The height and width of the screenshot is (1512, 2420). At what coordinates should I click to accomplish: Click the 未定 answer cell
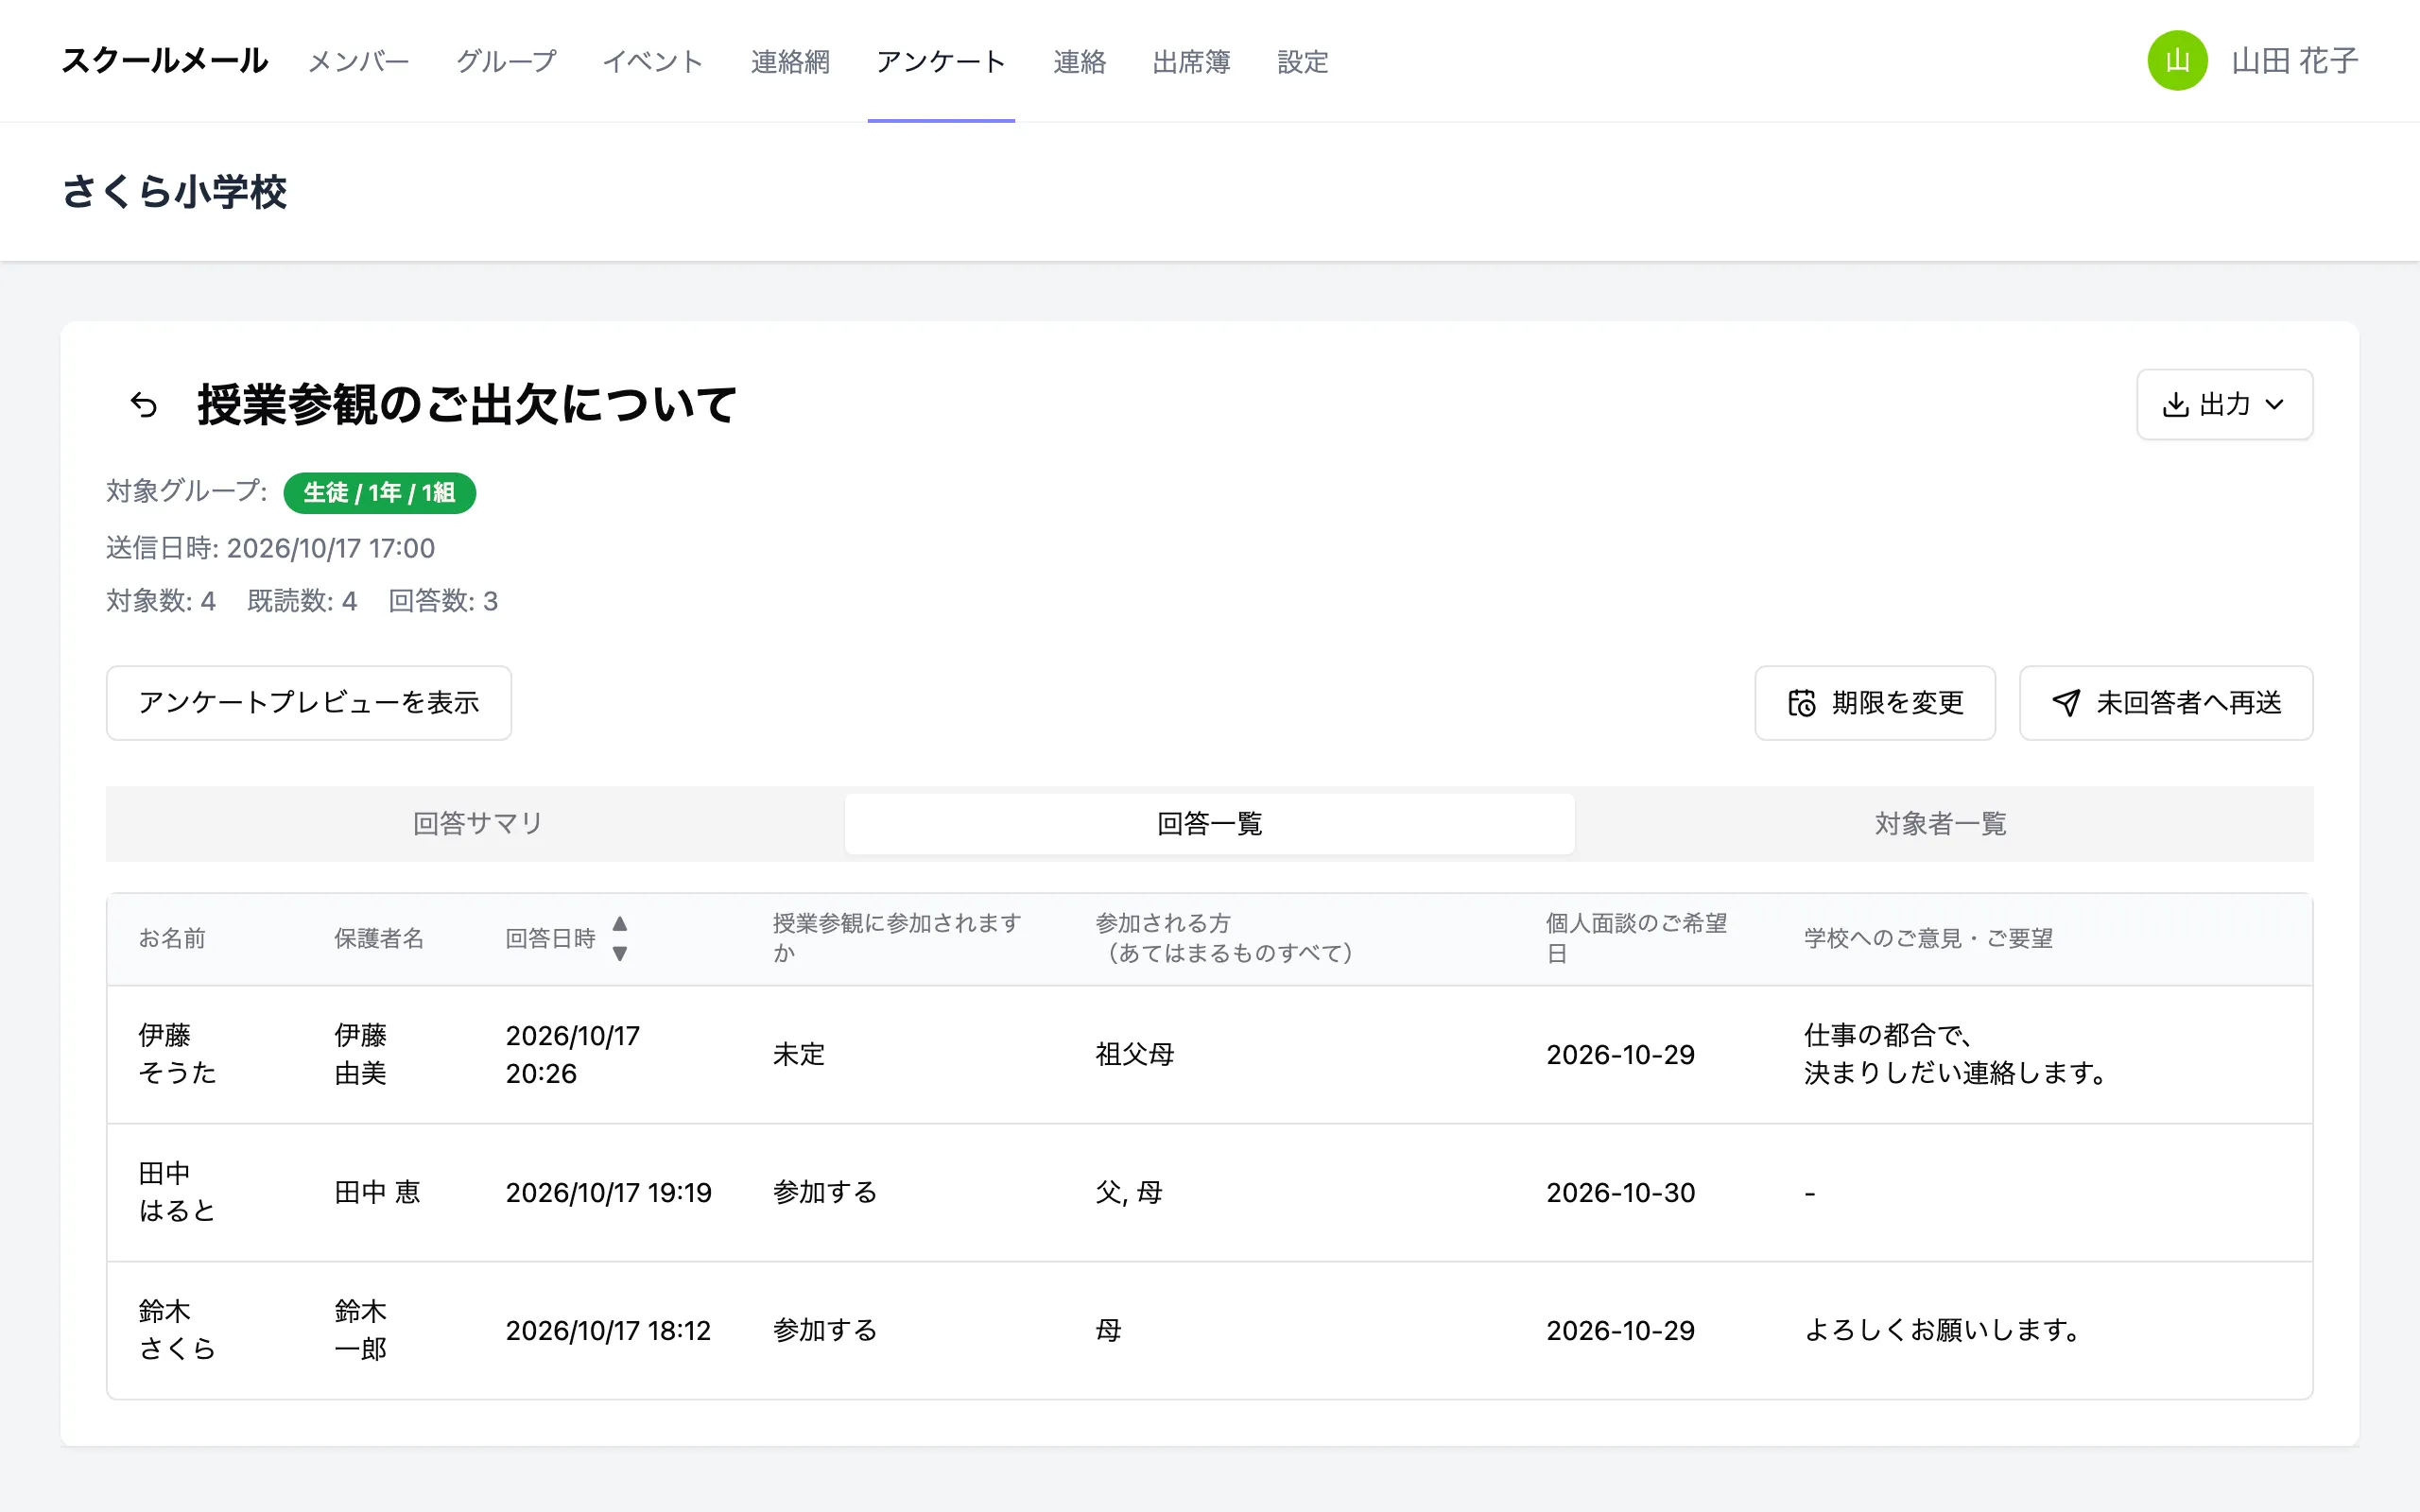pos(798,1054)
